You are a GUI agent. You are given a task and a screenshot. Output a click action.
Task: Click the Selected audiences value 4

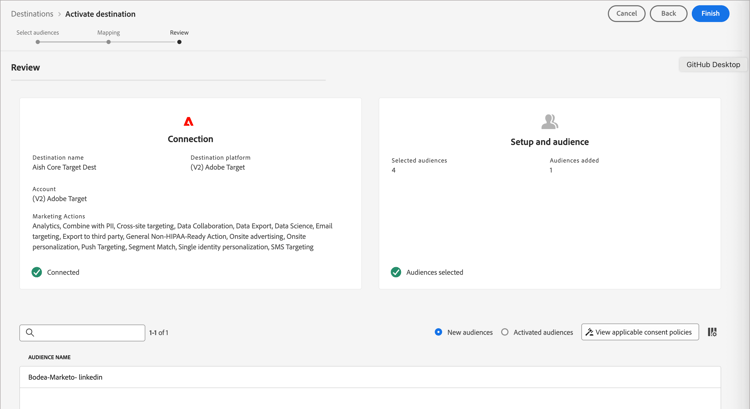[x=394, y=170]
